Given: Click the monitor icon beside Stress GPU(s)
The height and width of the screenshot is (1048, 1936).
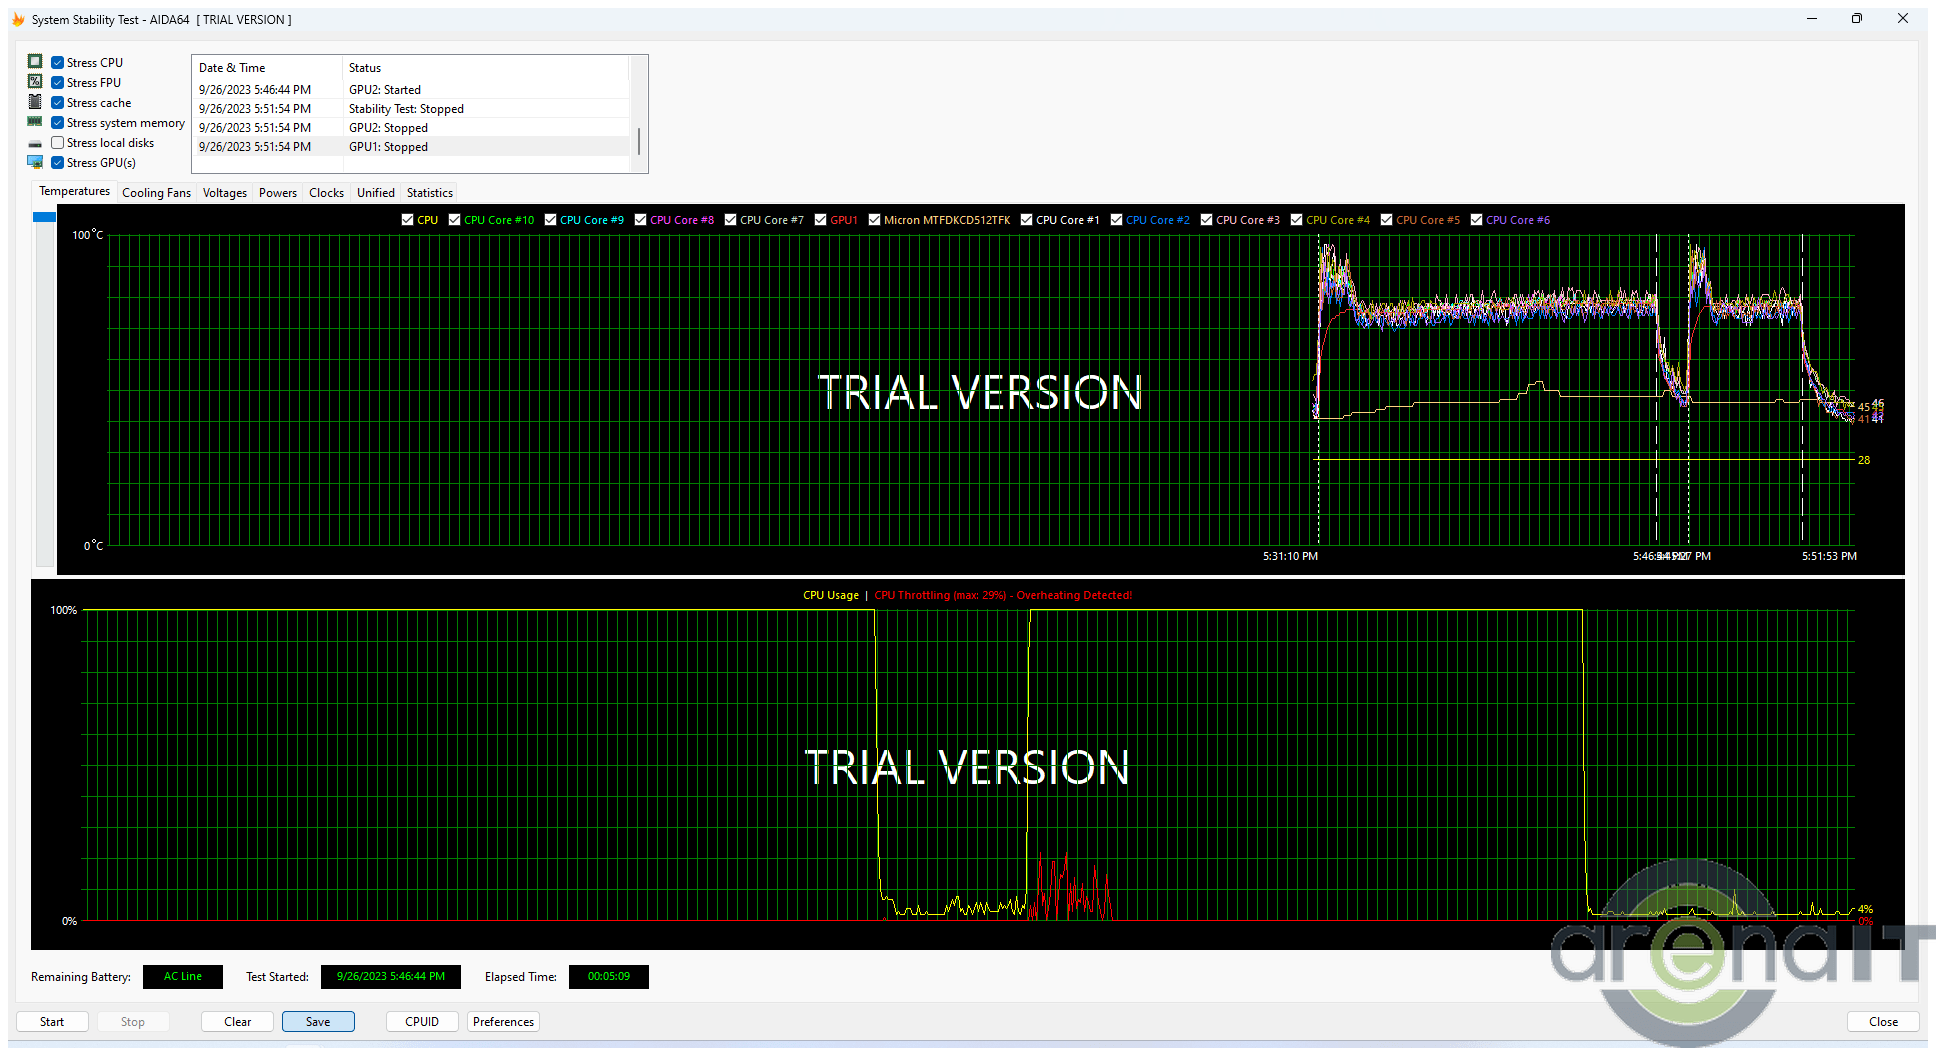Looking at the screenshot, I should 35,162.
